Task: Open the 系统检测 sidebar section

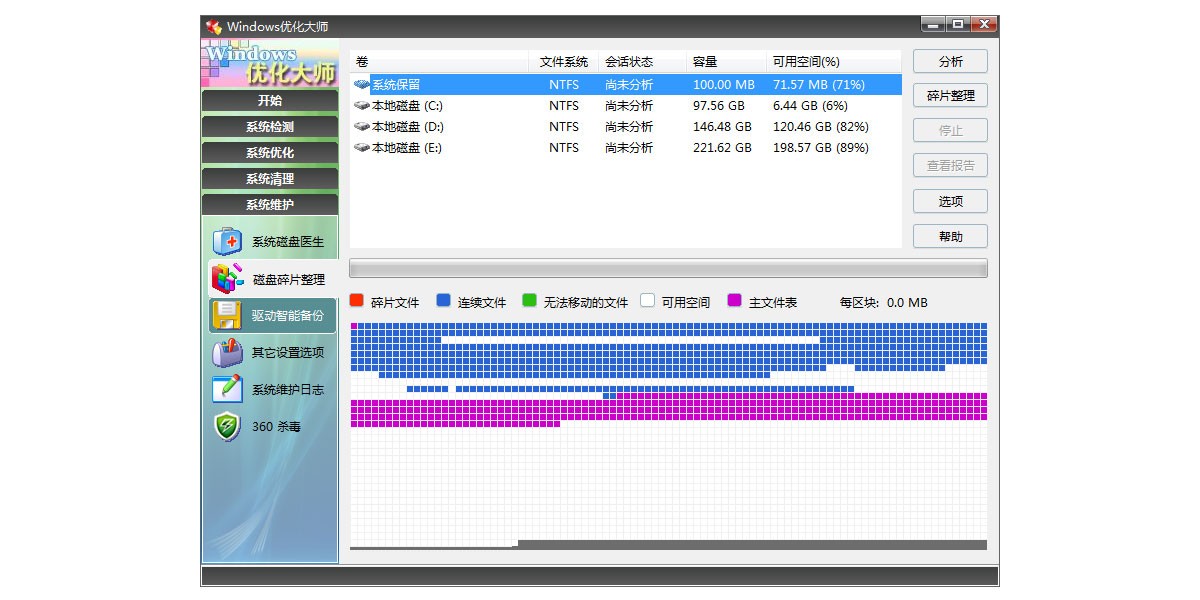Action: tap(270, 127)
